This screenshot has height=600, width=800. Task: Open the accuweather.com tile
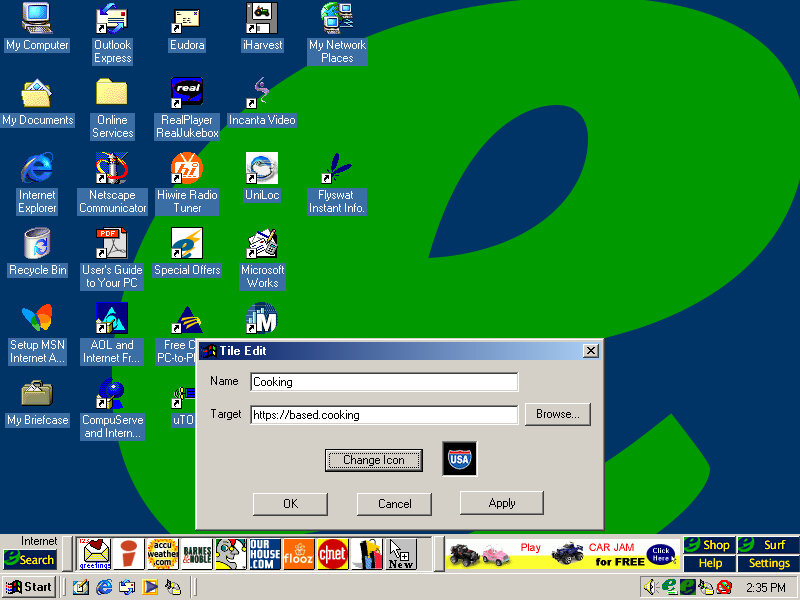point(162,554)
